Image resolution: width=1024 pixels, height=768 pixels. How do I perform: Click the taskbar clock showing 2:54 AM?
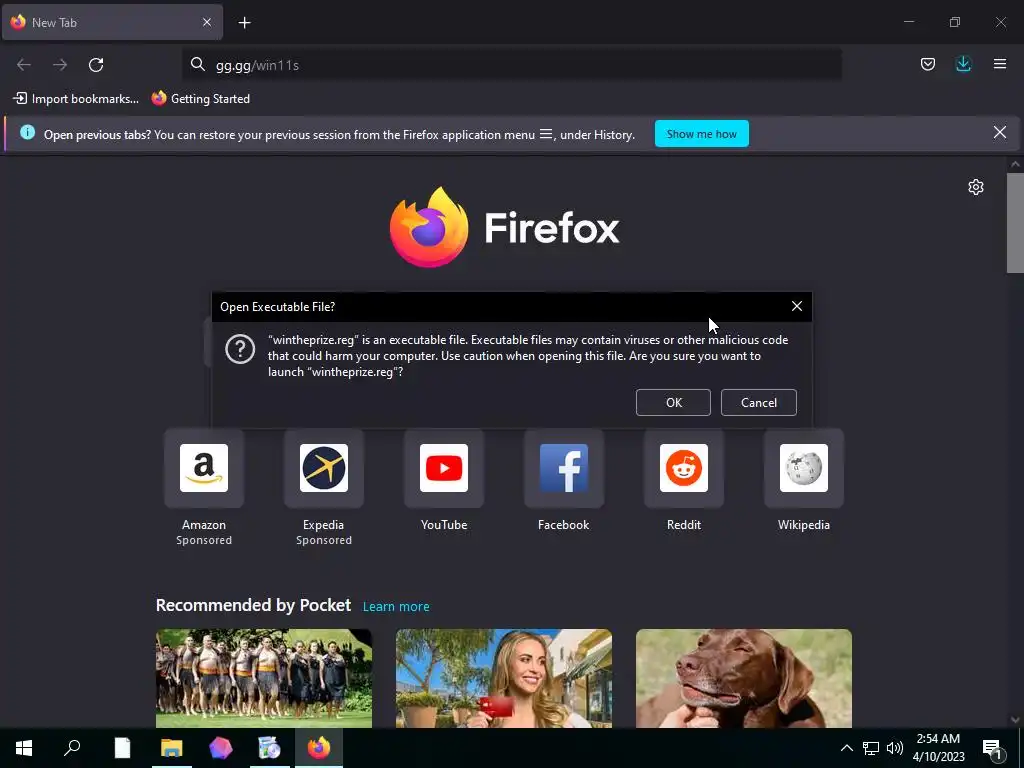[x=938, y=748]
